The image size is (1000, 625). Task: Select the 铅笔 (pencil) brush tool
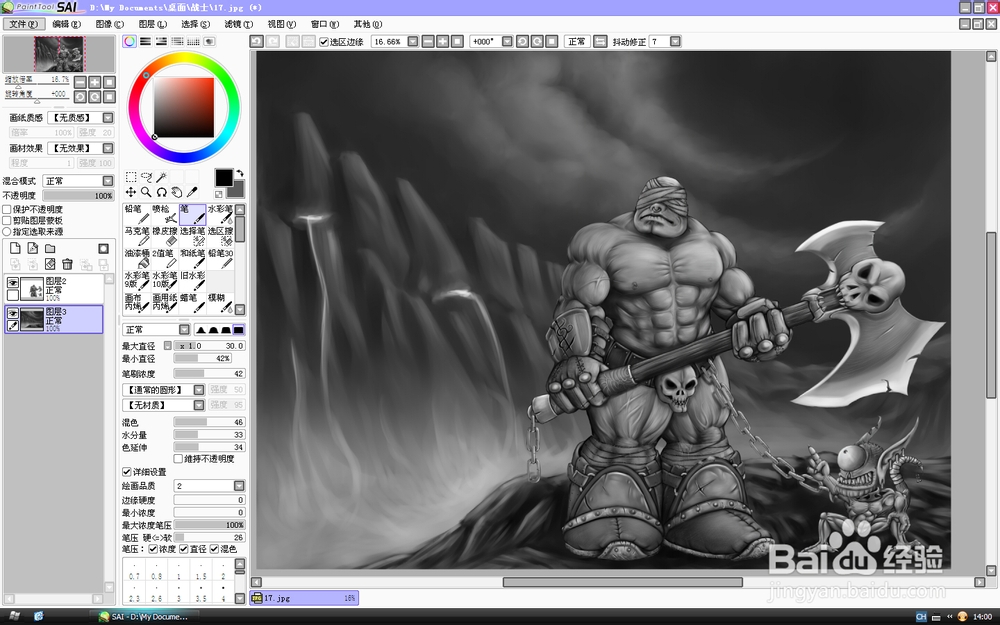pyautogui.click(x=136, y=214)
